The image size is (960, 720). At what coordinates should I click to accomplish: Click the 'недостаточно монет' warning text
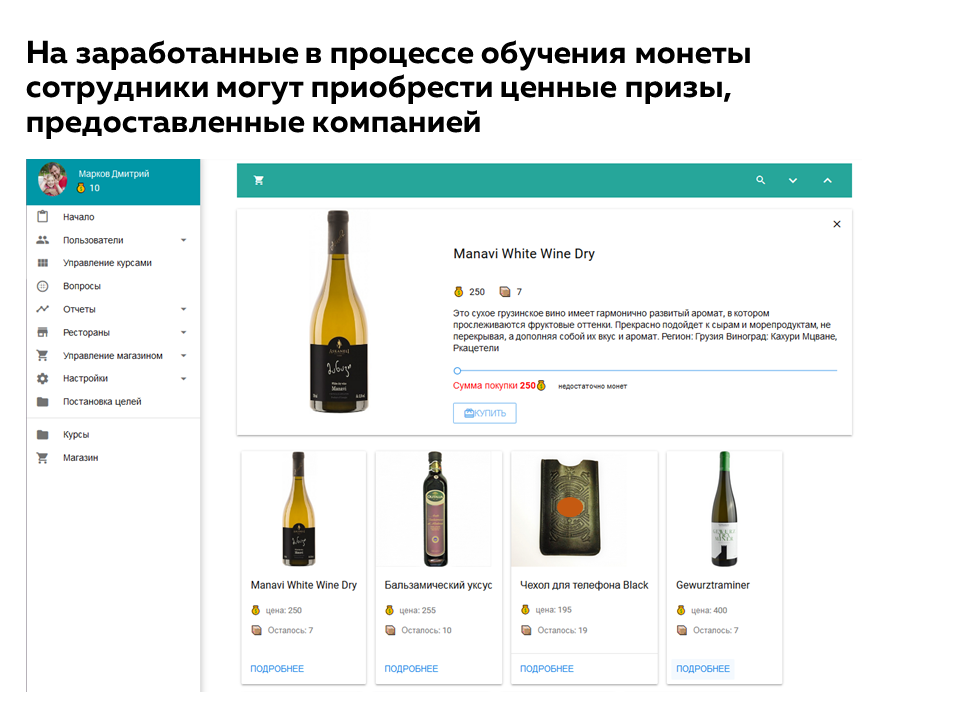tap(593, 386)
